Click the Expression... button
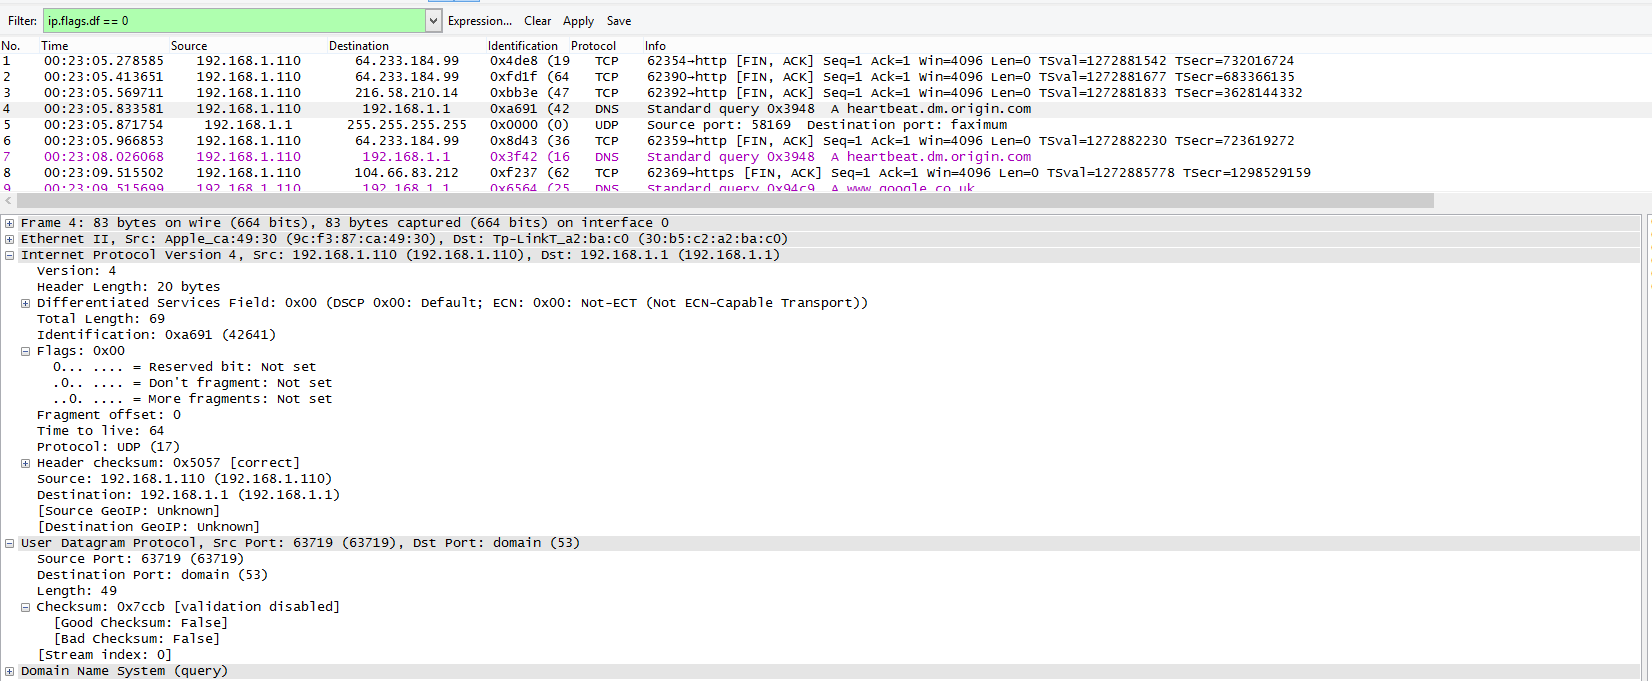 pos(479,21)
